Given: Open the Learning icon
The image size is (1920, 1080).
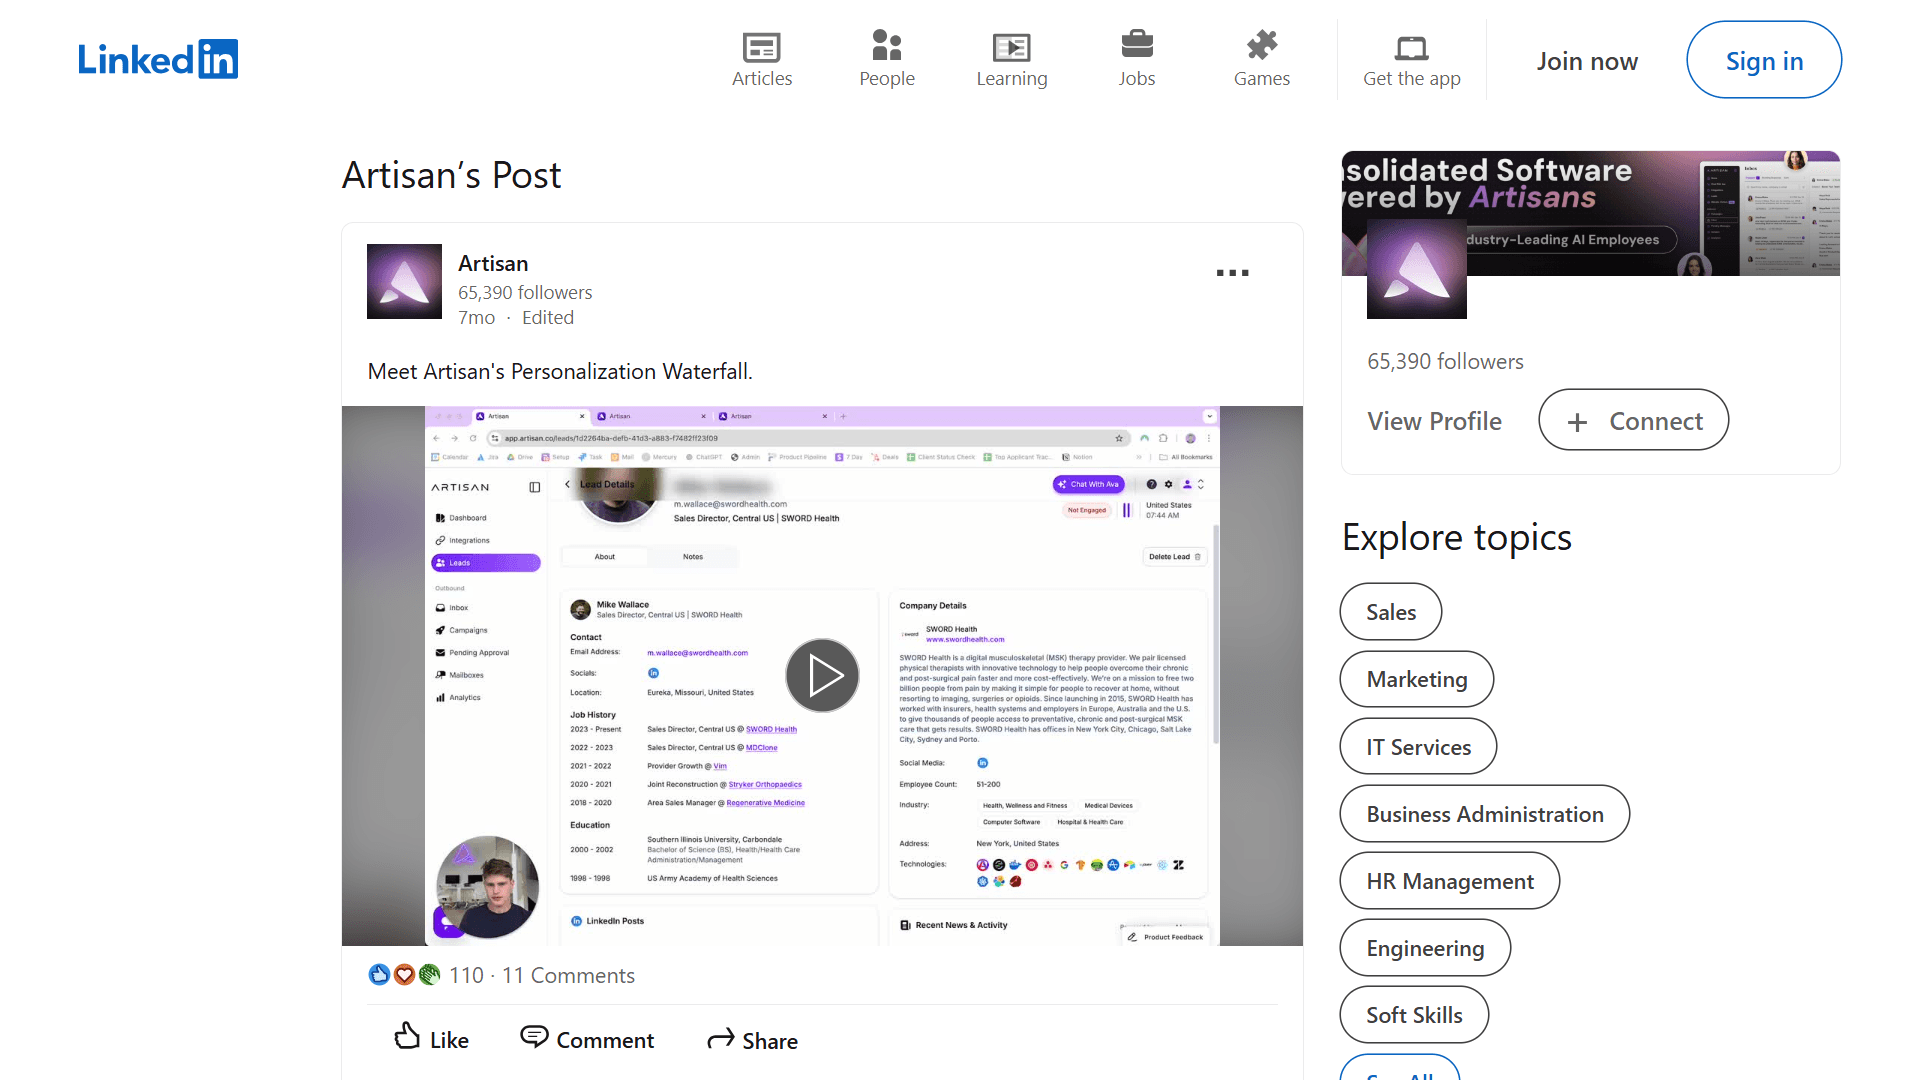Looking at the screenshot, I should (1012, 46).
